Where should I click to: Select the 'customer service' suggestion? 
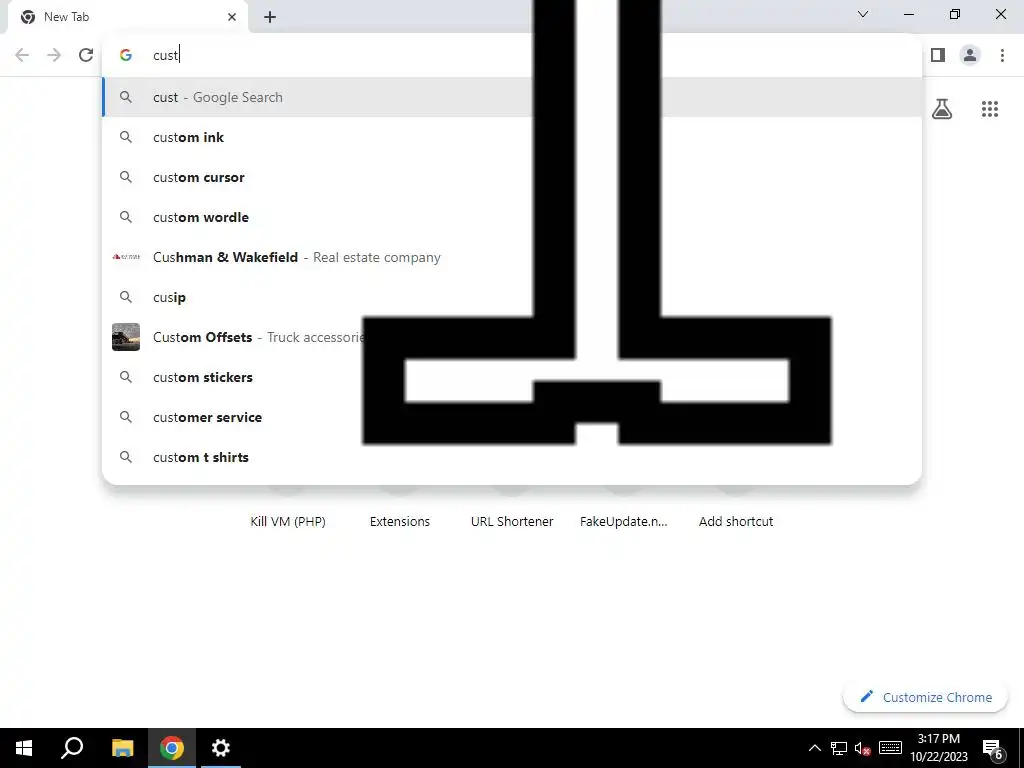(x=512, y=417)
